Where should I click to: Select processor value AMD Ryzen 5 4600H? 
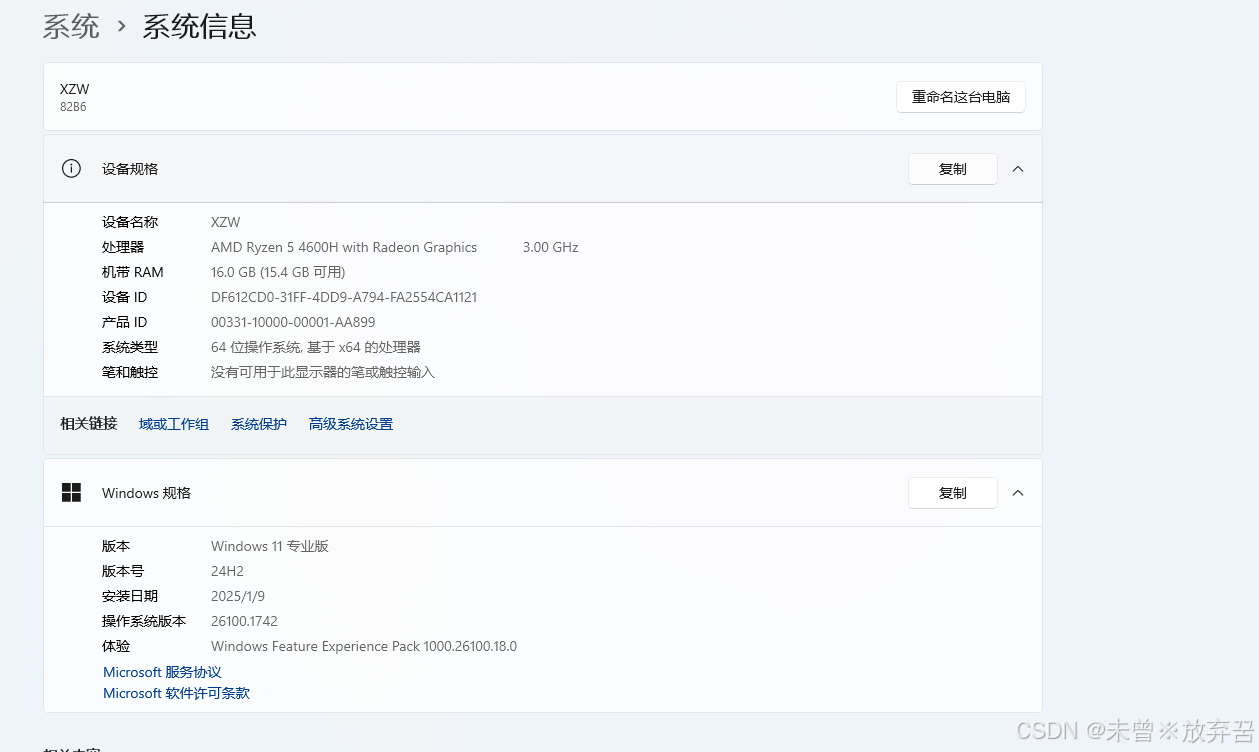[344, 247]
